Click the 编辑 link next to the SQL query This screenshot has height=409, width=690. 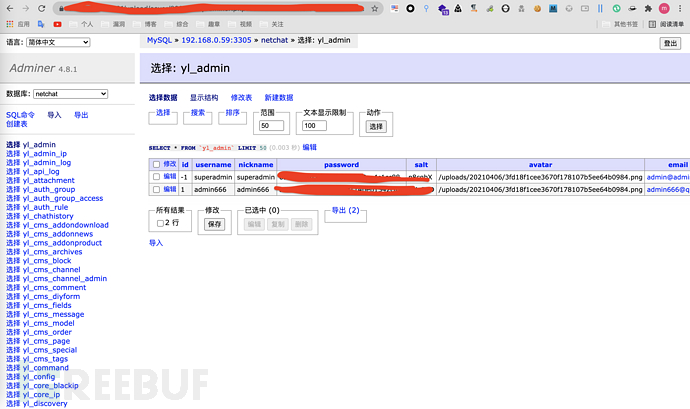point(309,147)
